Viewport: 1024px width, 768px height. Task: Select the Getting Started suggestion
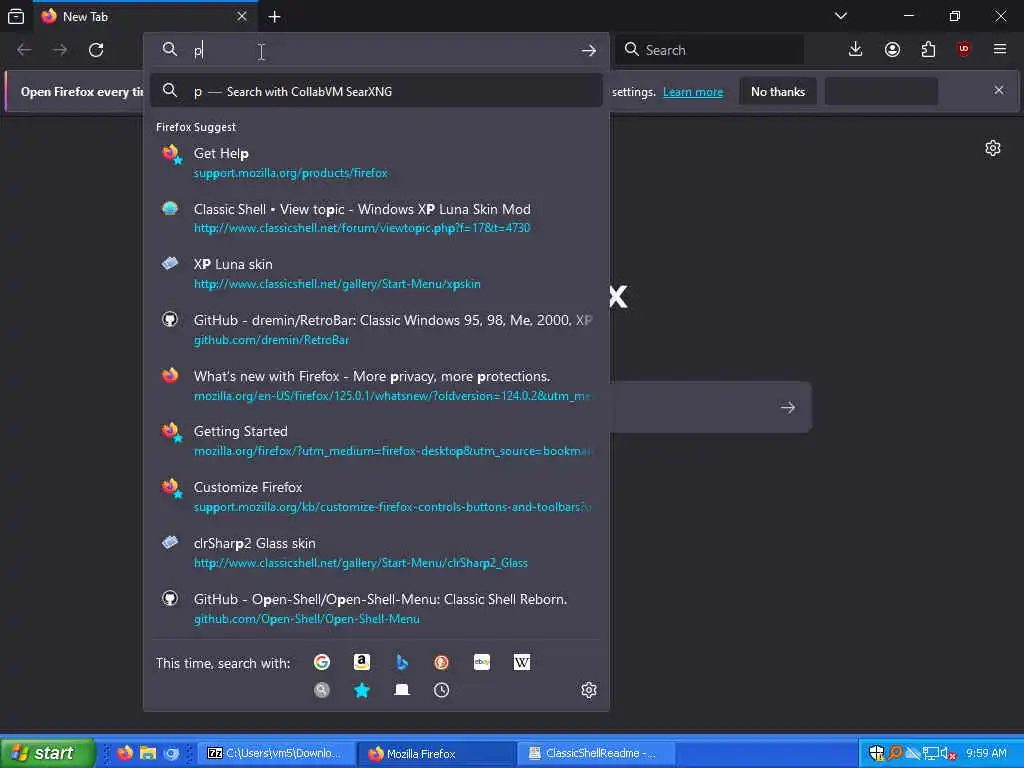pos(376,441)
